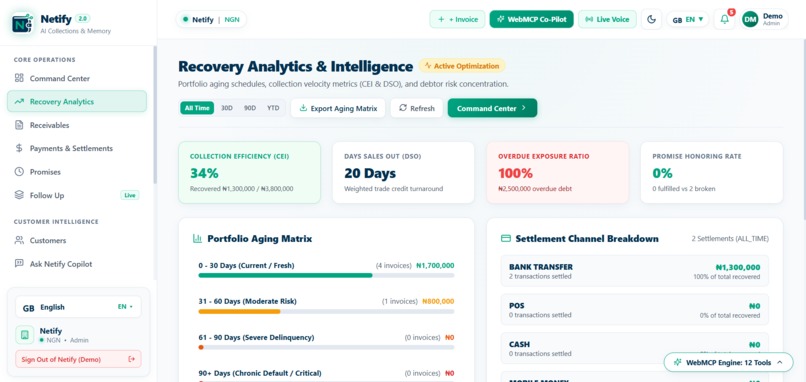Click the 31 - 60 Days progress bar
Image resolution: width=806 pixels, height=382 pixels.
point(326,312)
